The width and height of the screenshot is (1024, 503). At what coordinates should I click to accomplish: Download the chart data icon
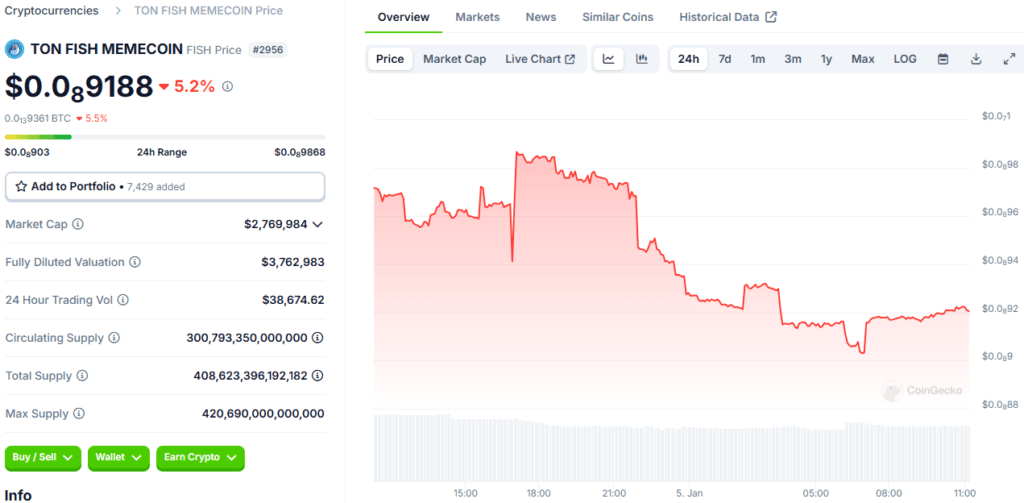click(x=976, y=59)
